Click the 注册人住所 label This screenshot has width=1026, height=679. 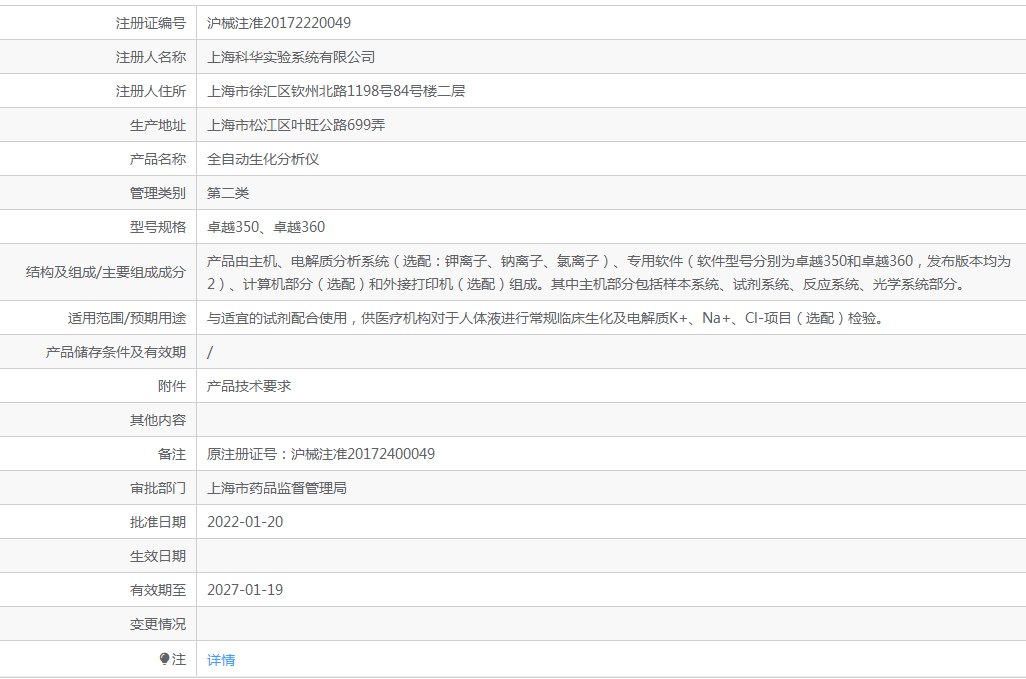(151, 91)
